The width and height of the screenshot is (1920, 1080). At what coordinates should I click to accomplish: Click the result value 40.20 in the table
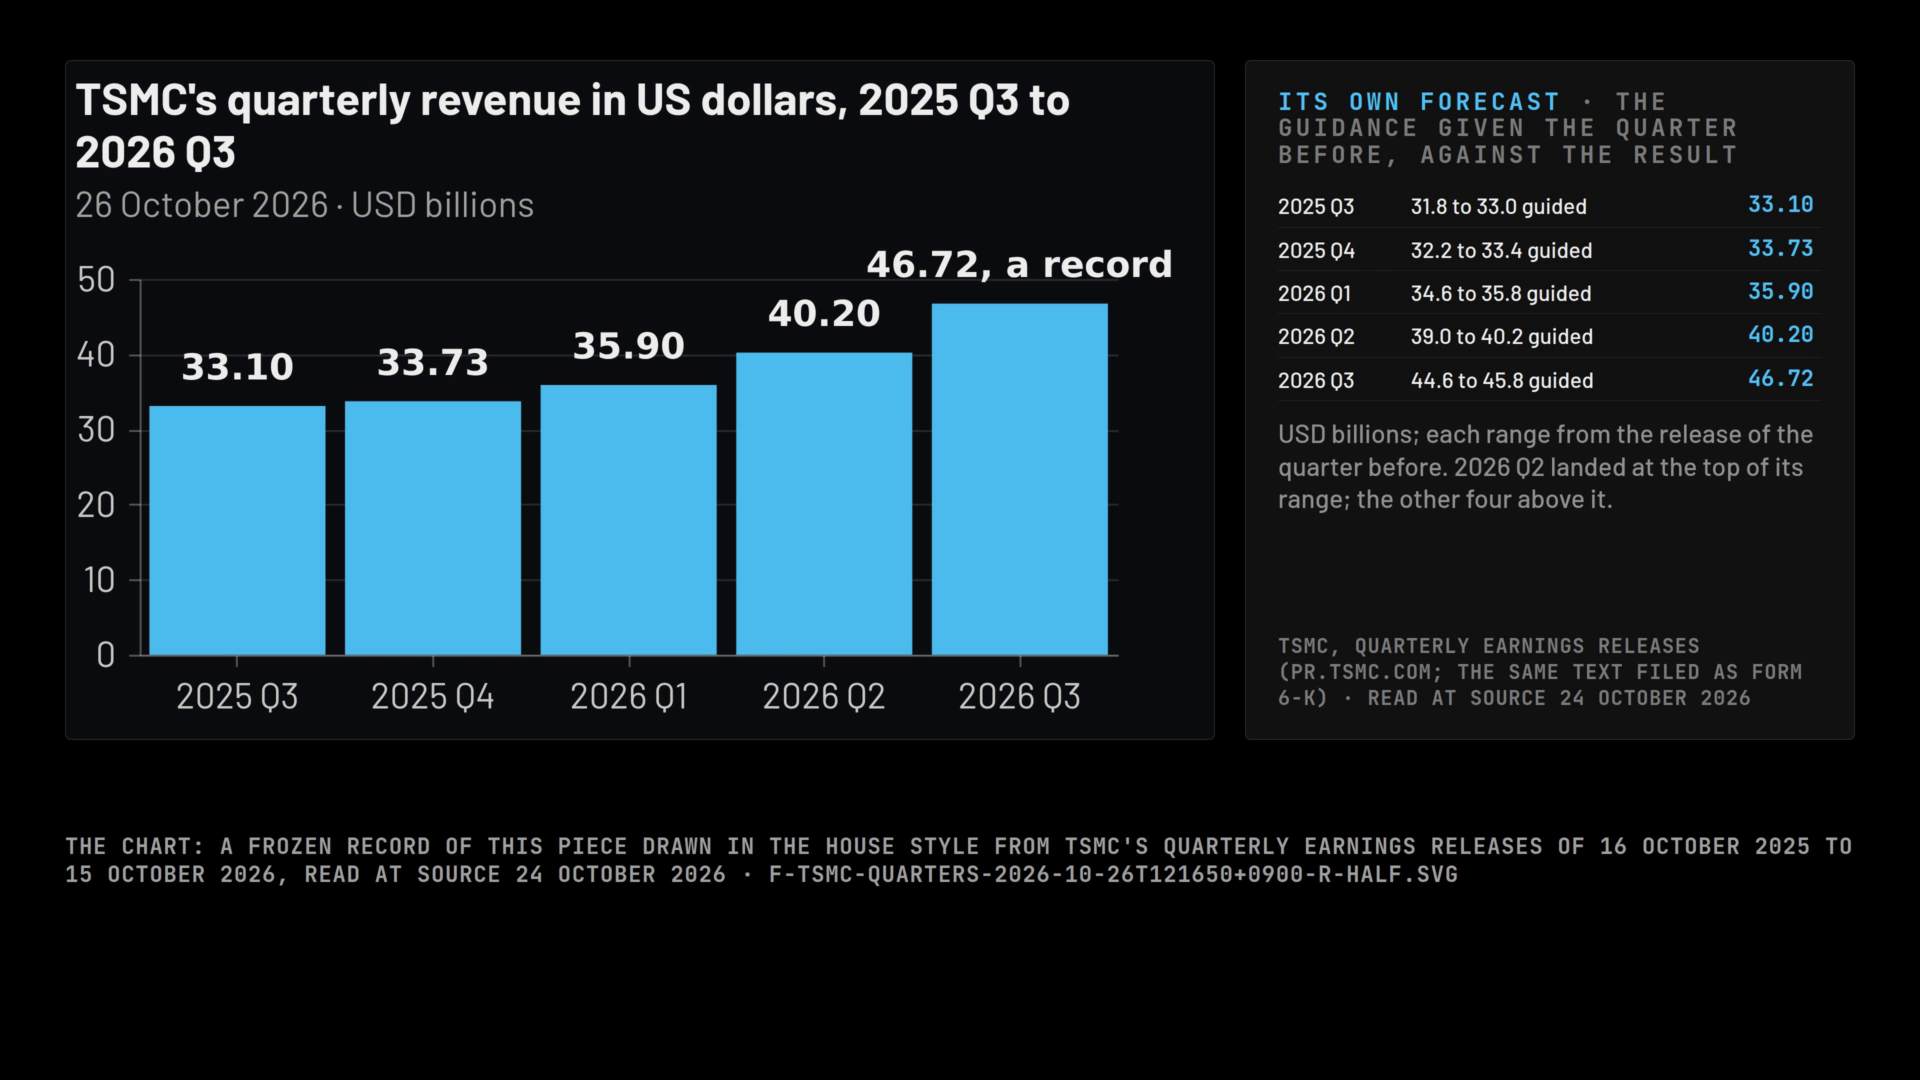click(x=1781, y=335)
